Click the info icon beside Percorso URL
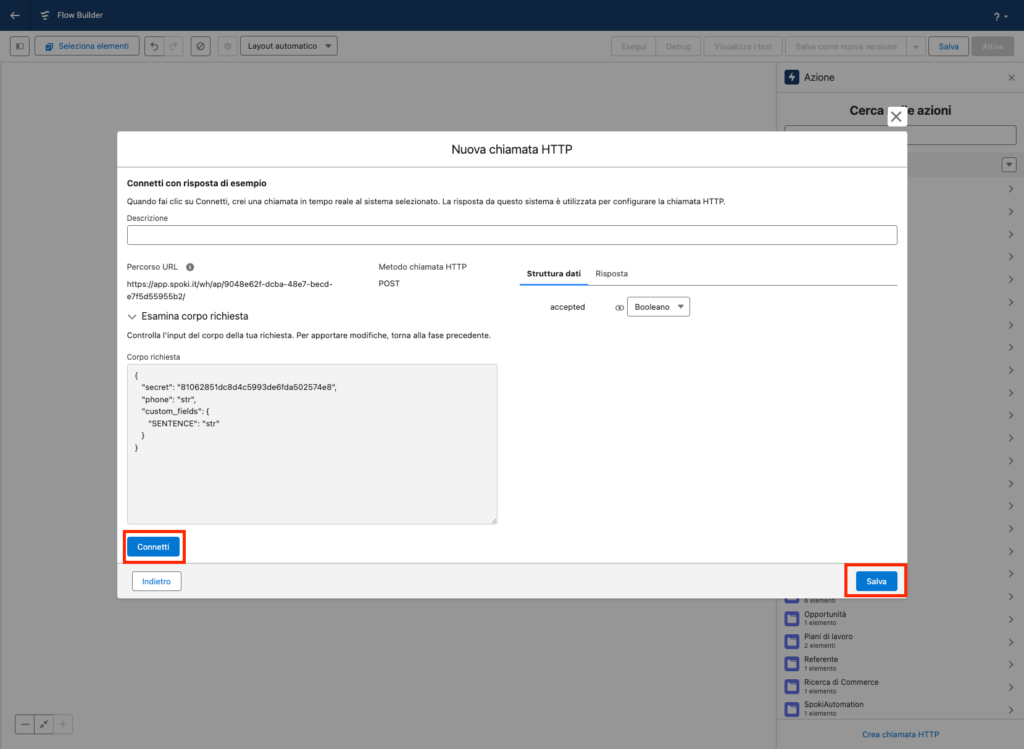This screenshot has width=1024, height=749. click(190, 267)
